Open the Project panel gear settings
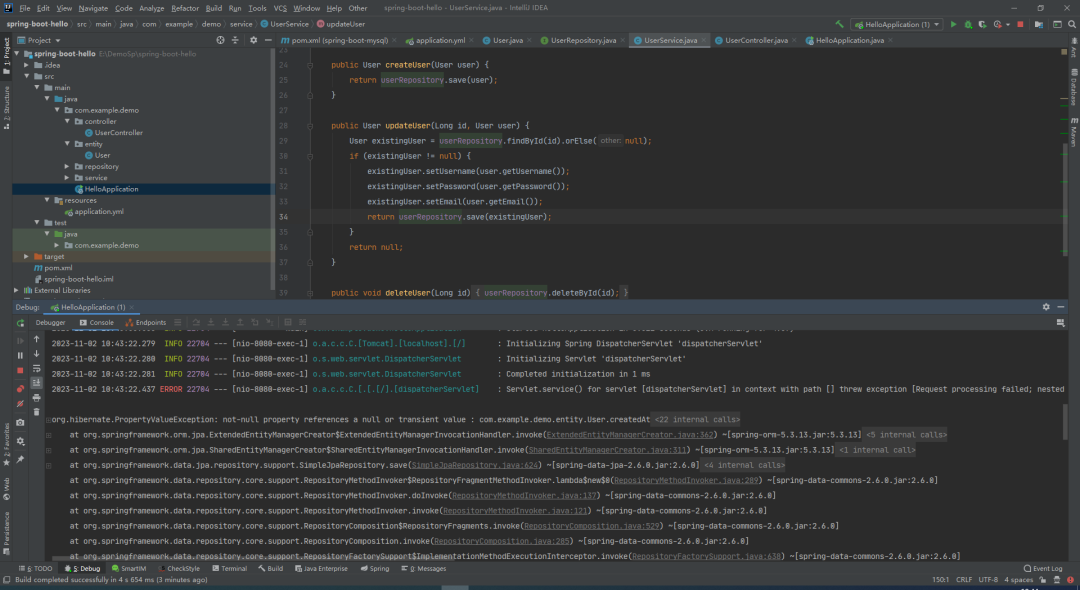This screenshot has width=1080, height=590. point(253,40)
